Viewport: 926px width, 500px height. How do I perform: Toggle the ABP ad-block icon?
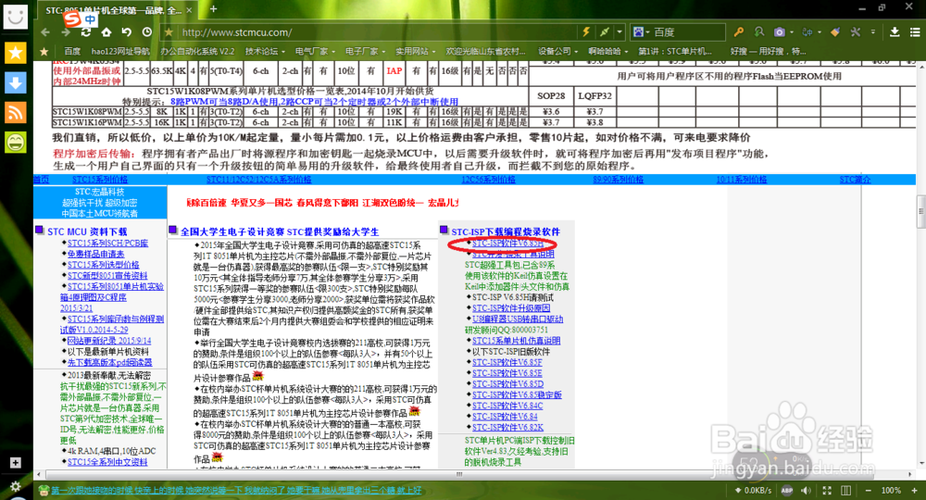tap(787, 490)
